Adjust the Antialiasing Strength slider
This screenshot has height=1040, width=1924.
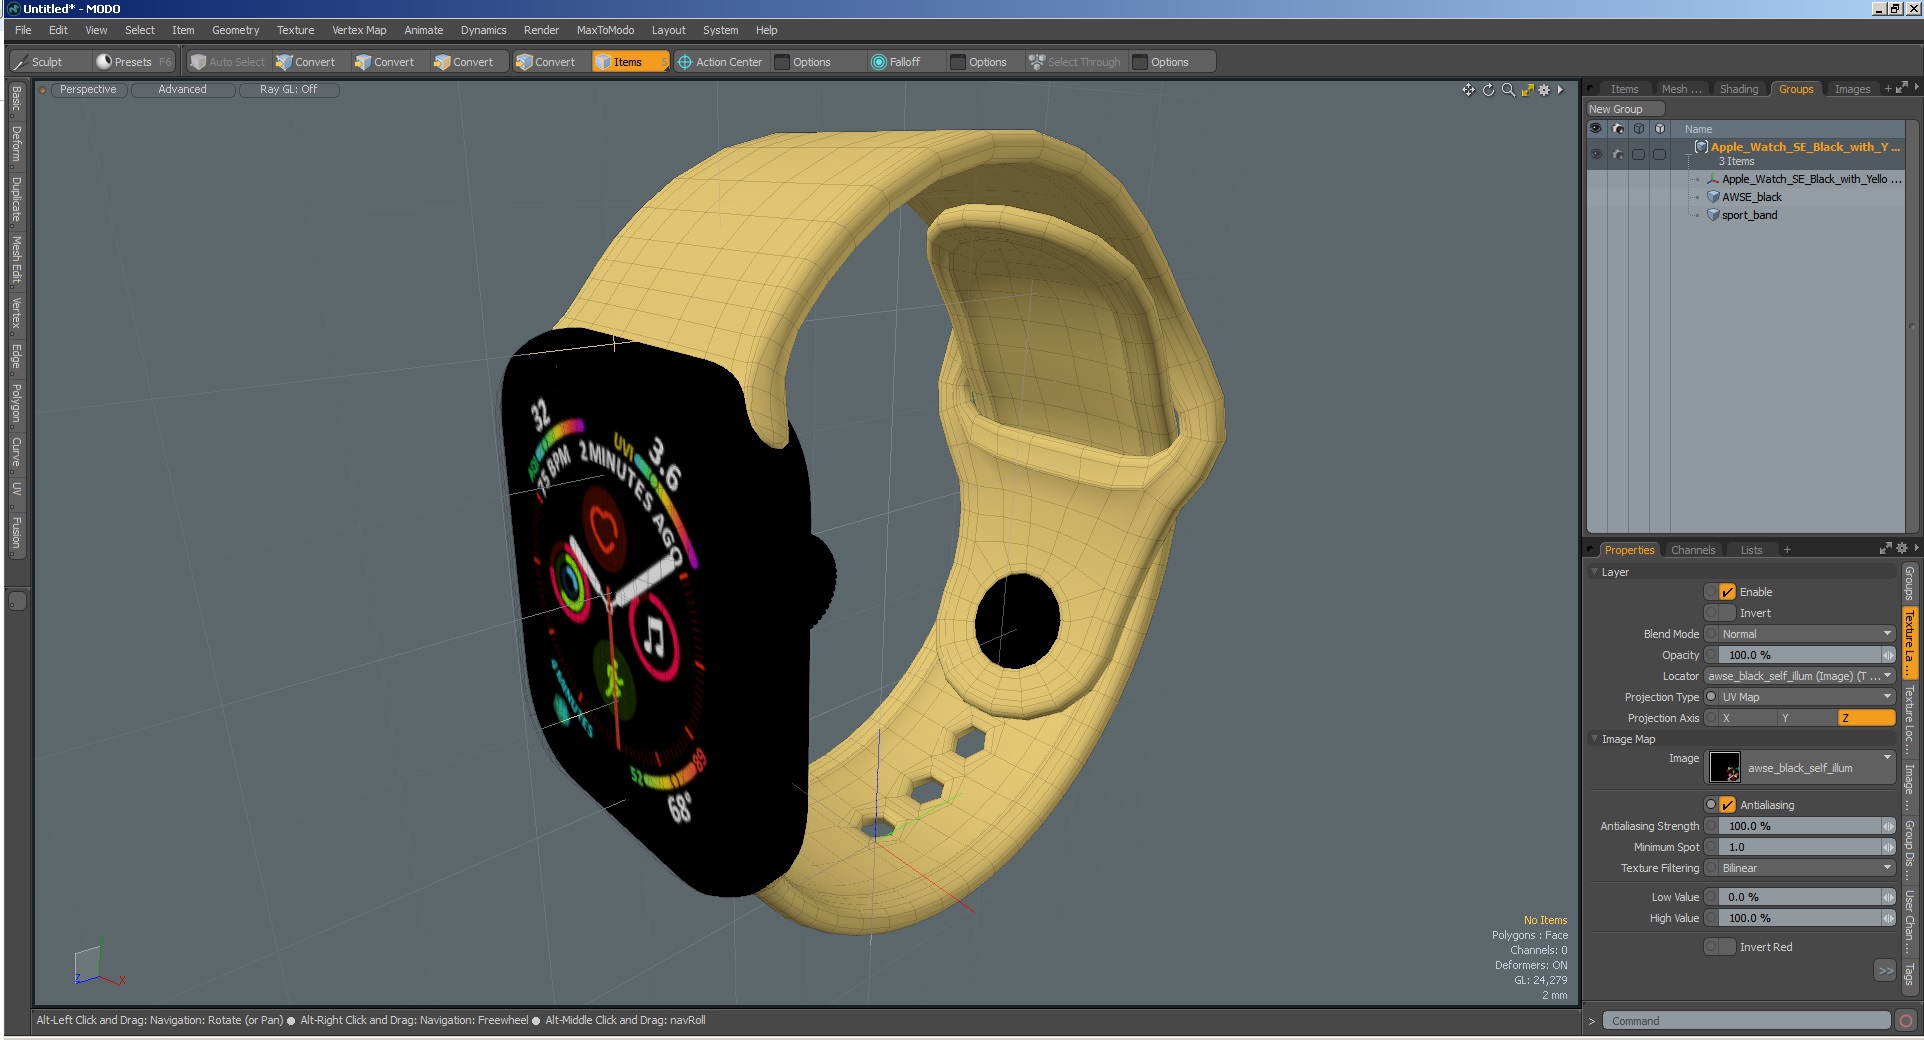point(1806,826)
